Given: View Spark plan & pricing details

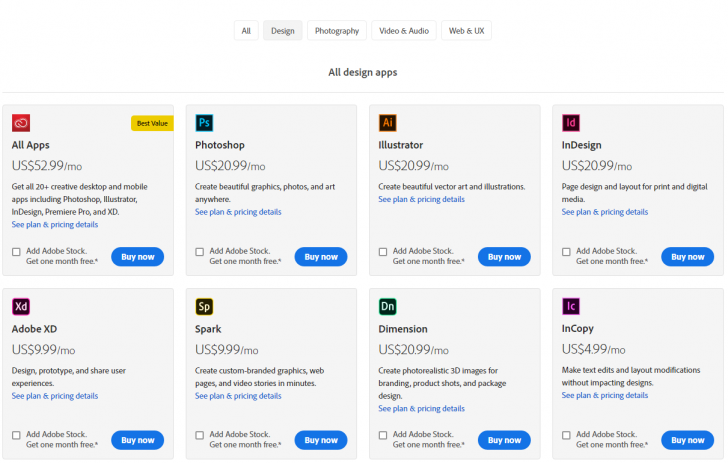Looking at the screenshot, I should [x=238, y=395].
